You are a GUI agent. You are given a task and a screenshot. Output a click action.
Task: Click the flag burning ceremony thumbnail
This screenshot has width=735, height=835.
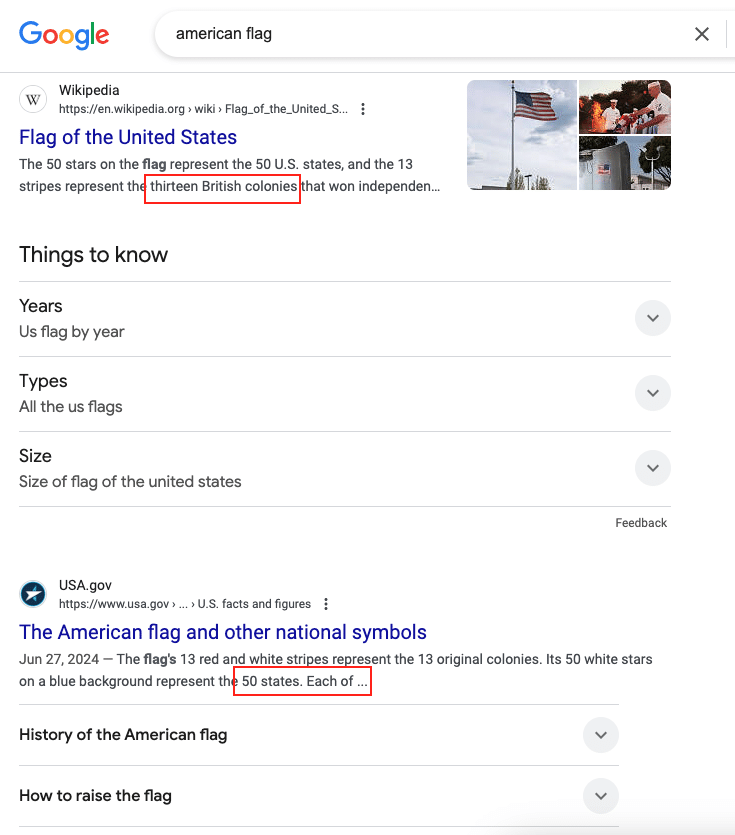tap(625, 106)
